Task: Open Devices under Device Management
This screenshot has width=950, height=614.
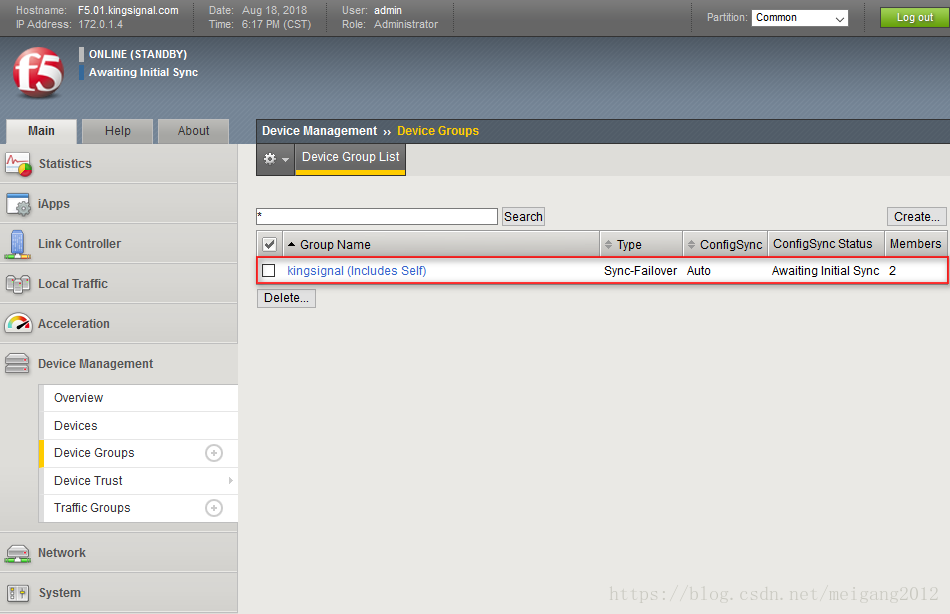Action: tap(139, 425)
